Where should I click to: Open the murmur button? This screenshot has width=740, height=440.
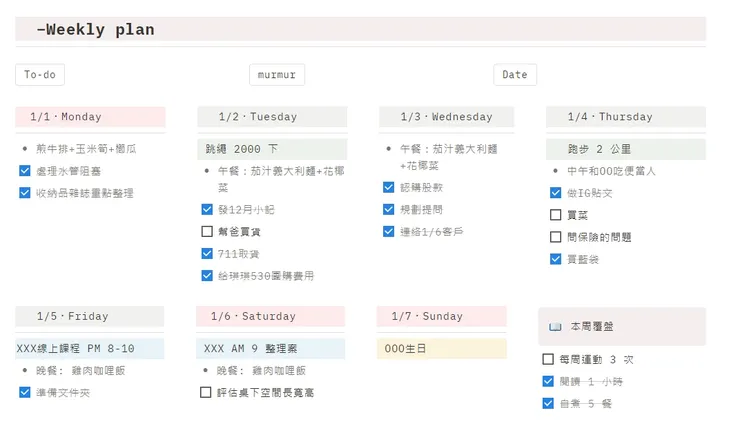277,75
